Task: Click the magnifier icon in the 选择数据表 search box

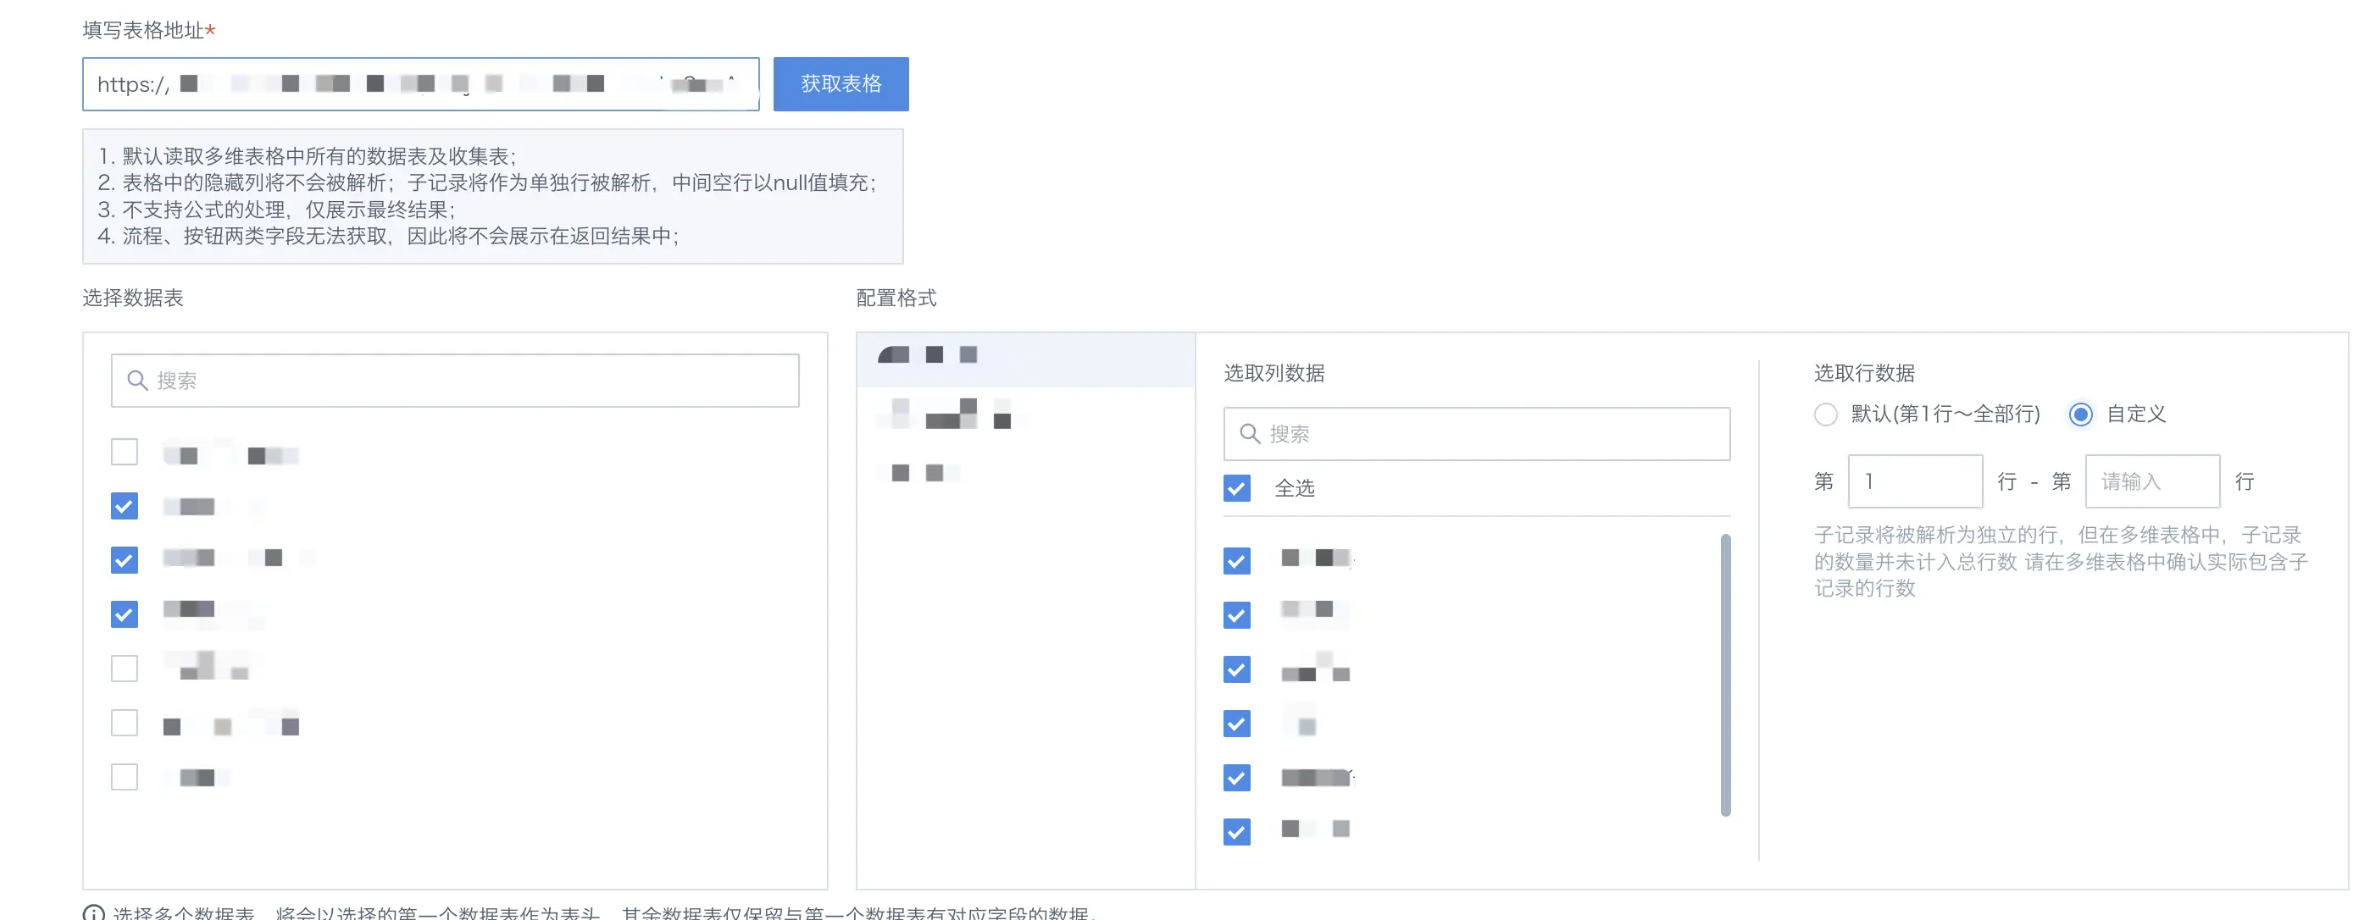Action: (x=137, y=380)
